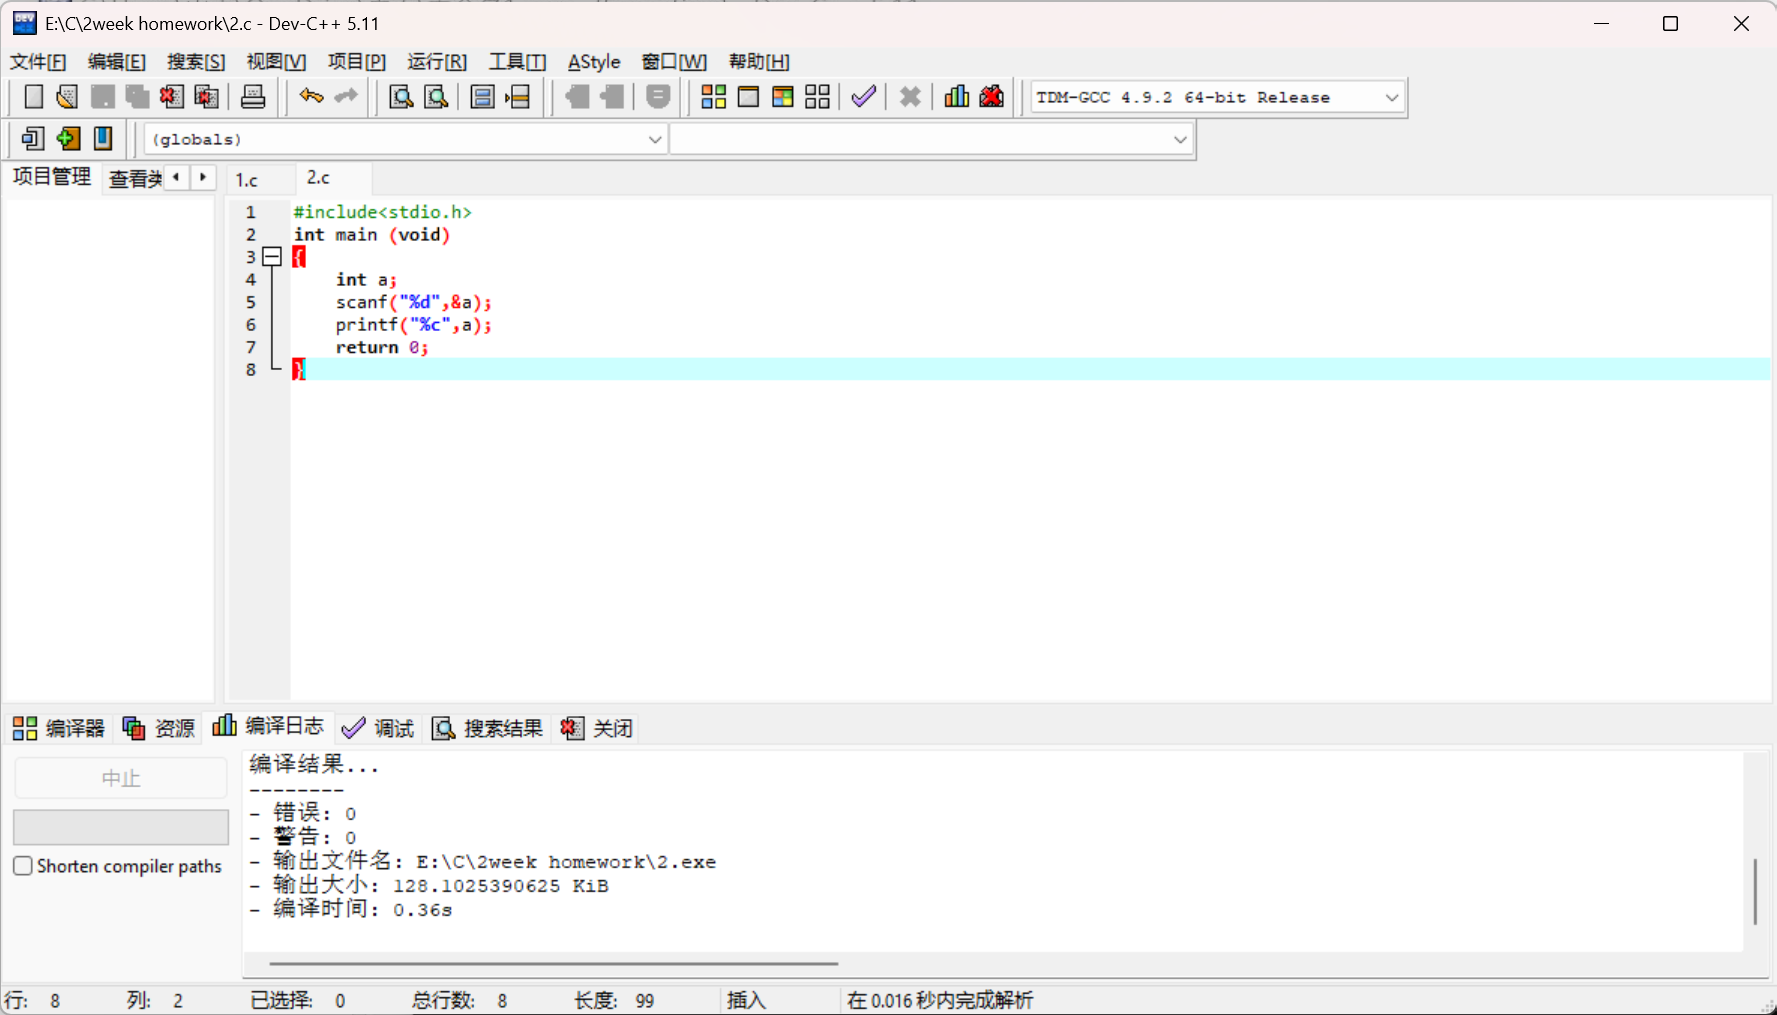This screenshot has width=1777, height=1015.
Task: Open the AStyle menu
Action: tap(594, 62)
